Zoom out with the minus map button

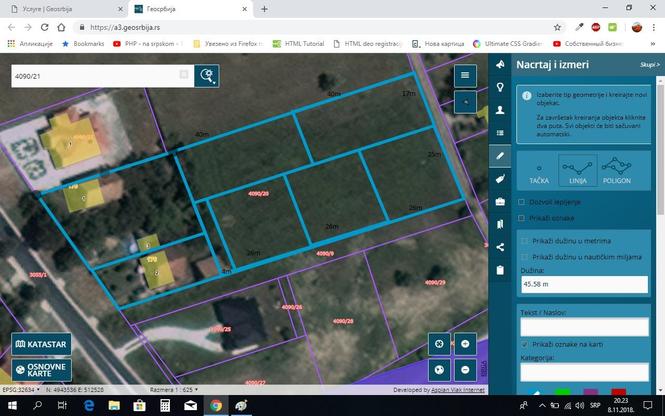pyautogui.click(x=465, y=370)
